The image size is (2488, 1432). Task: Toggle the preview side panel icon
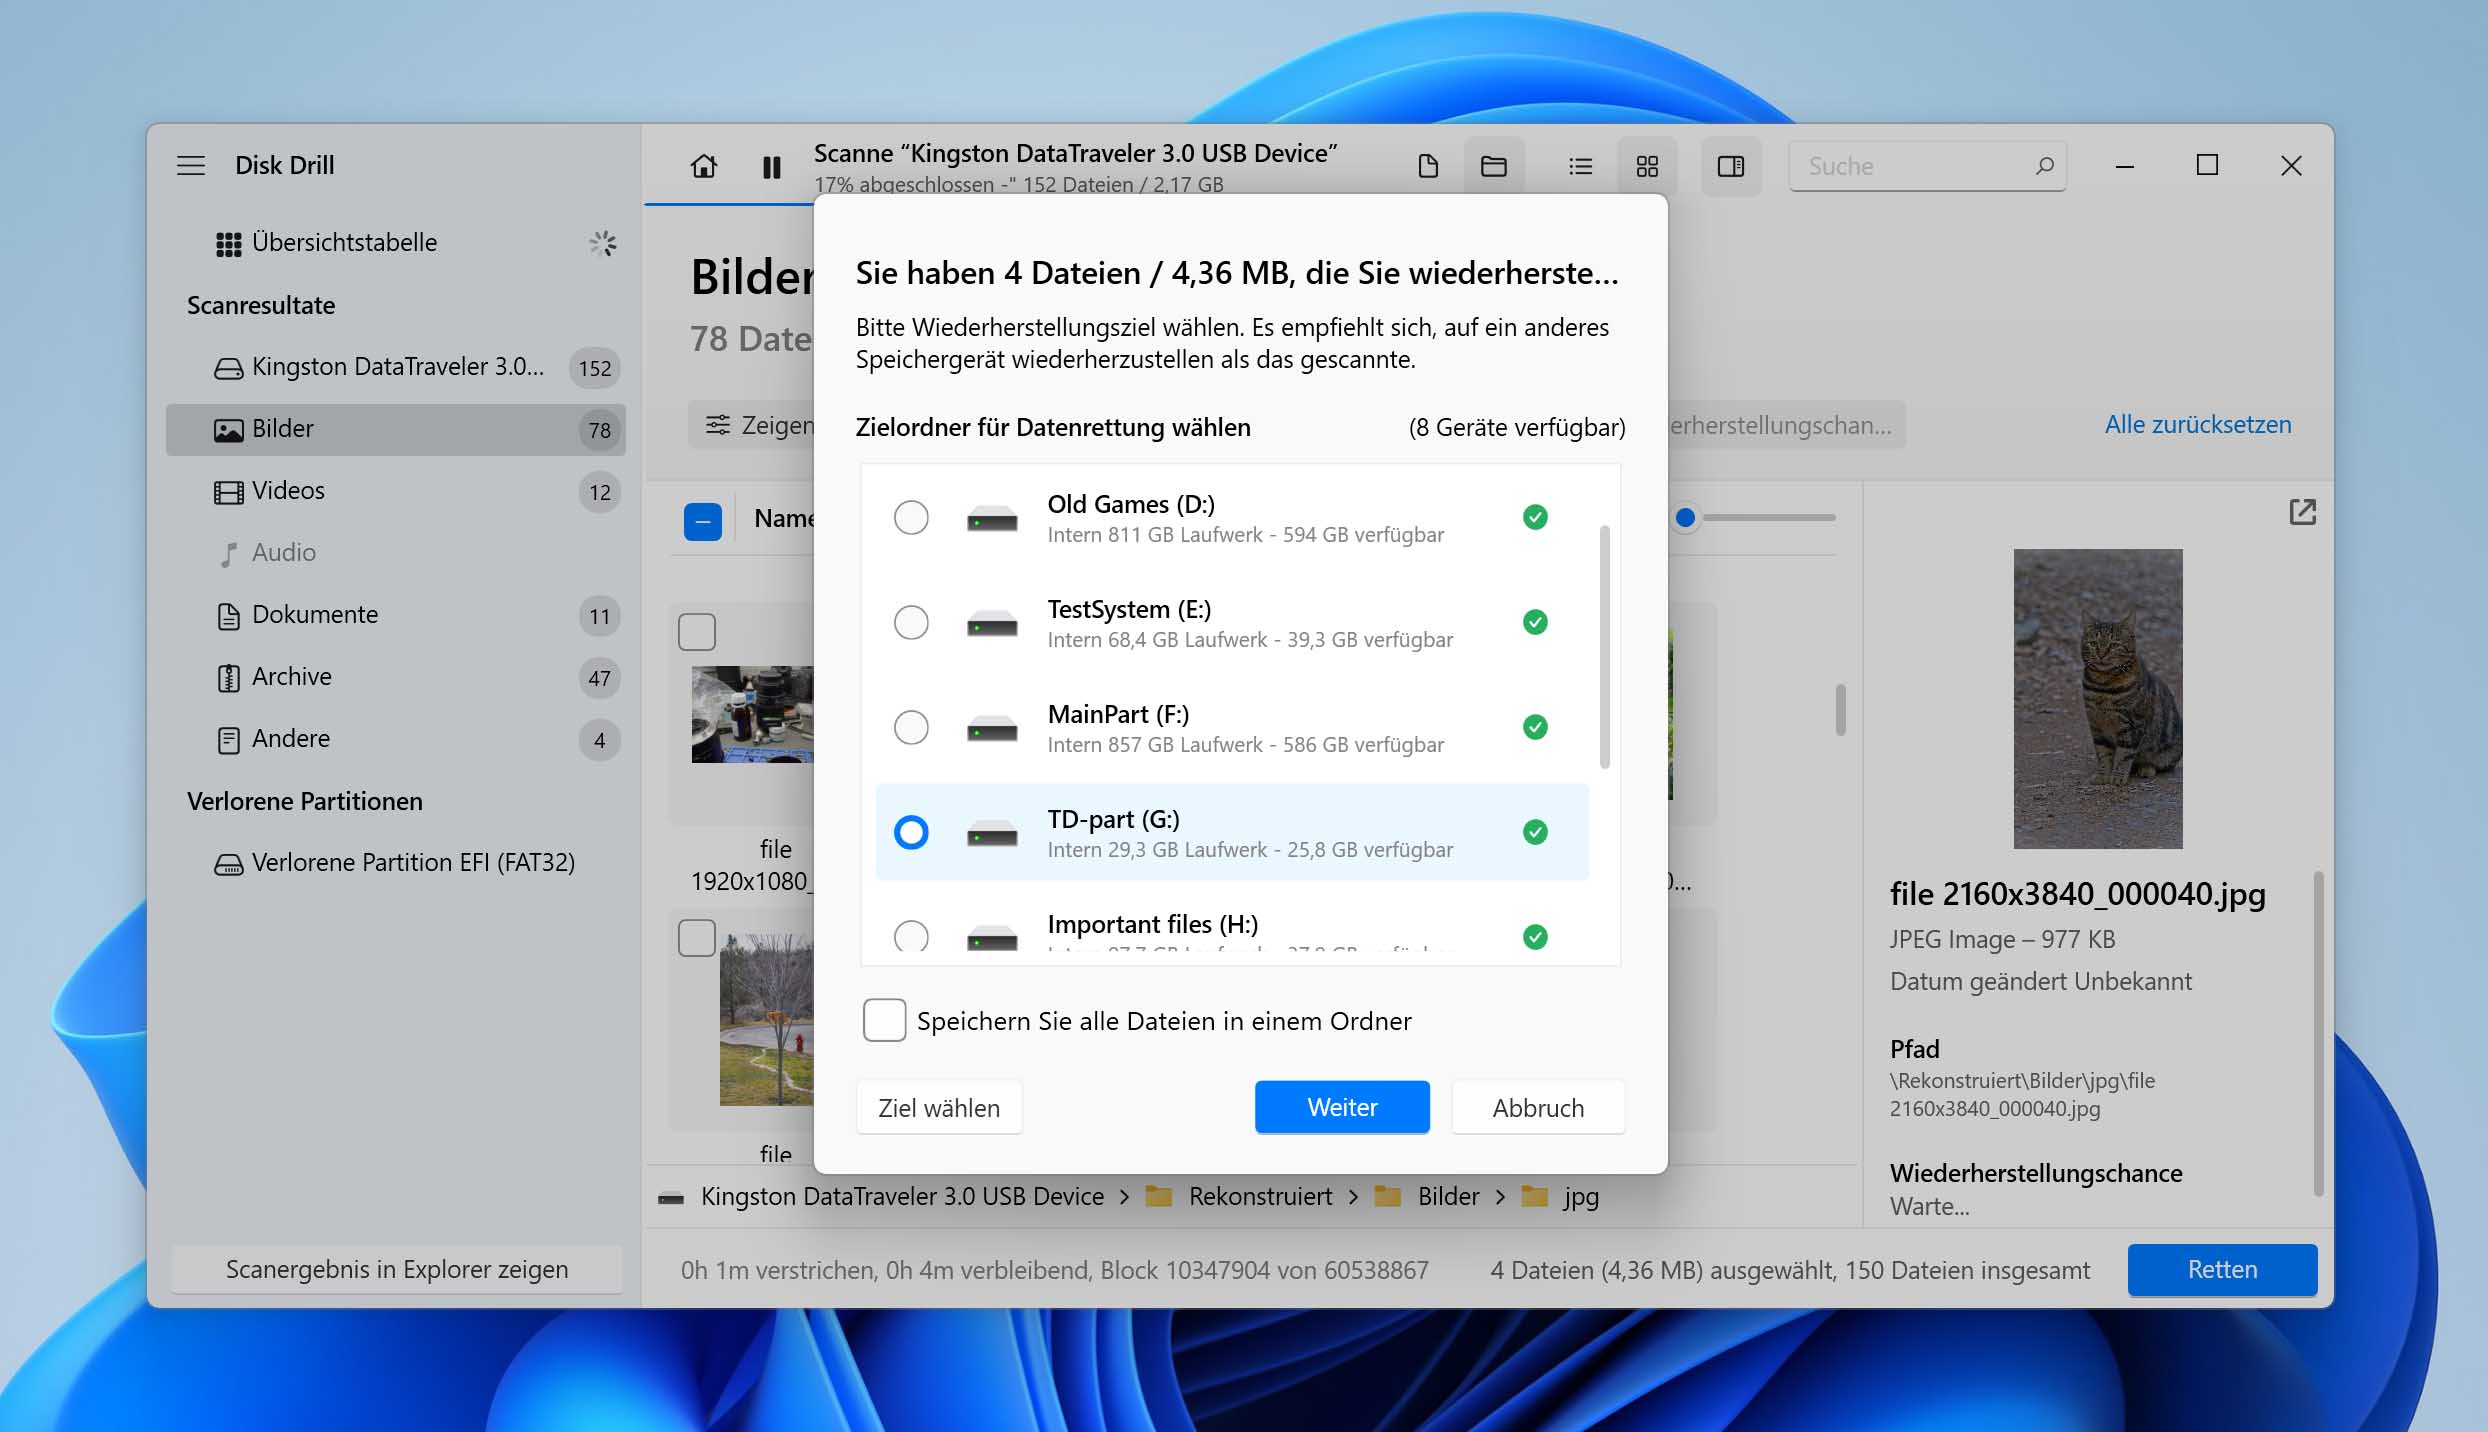pyautogui.click(x=1731, y=166)
